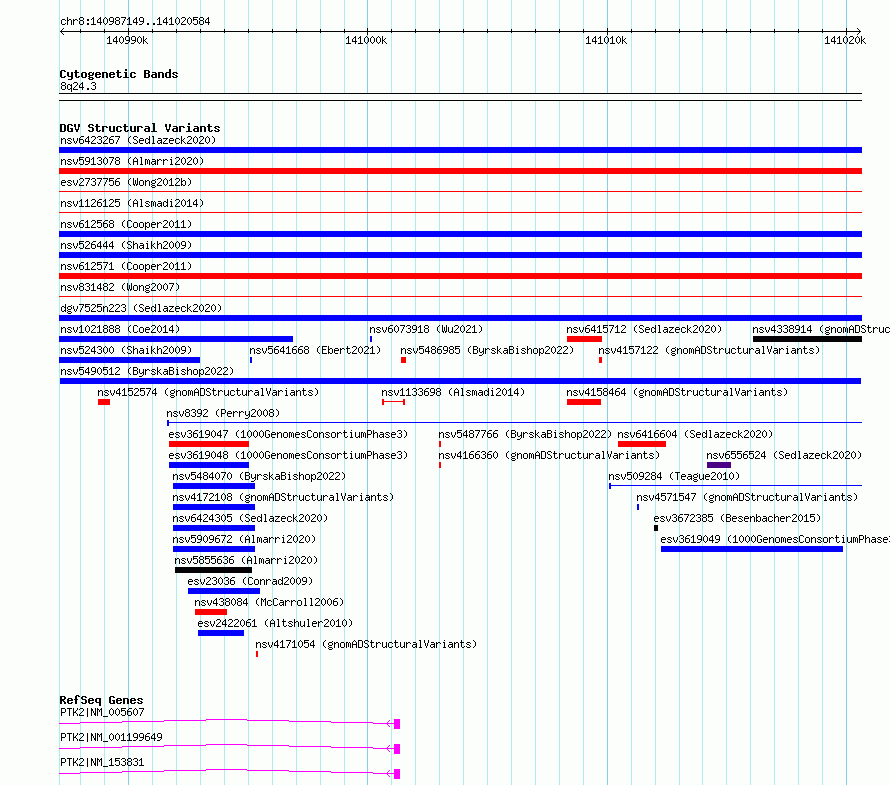This screenshot has height=785, width=890.
Task: Click the nsv612571 (Cooper2011) label
Action: pyautogui.click(x=126, y=266)
